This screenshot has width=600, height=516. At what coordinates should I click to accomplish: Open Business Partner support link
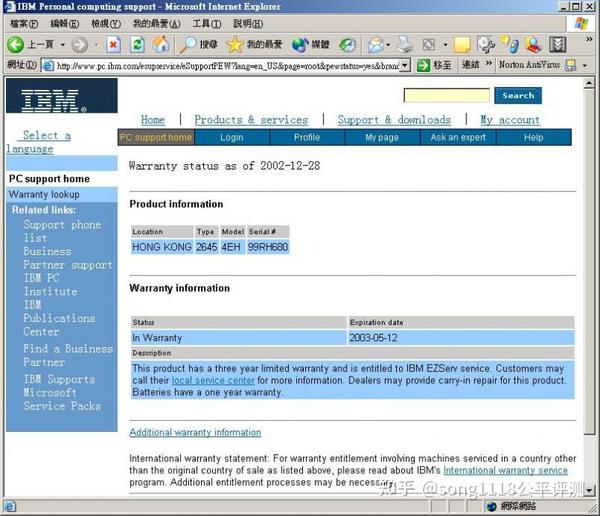[68, 258]
